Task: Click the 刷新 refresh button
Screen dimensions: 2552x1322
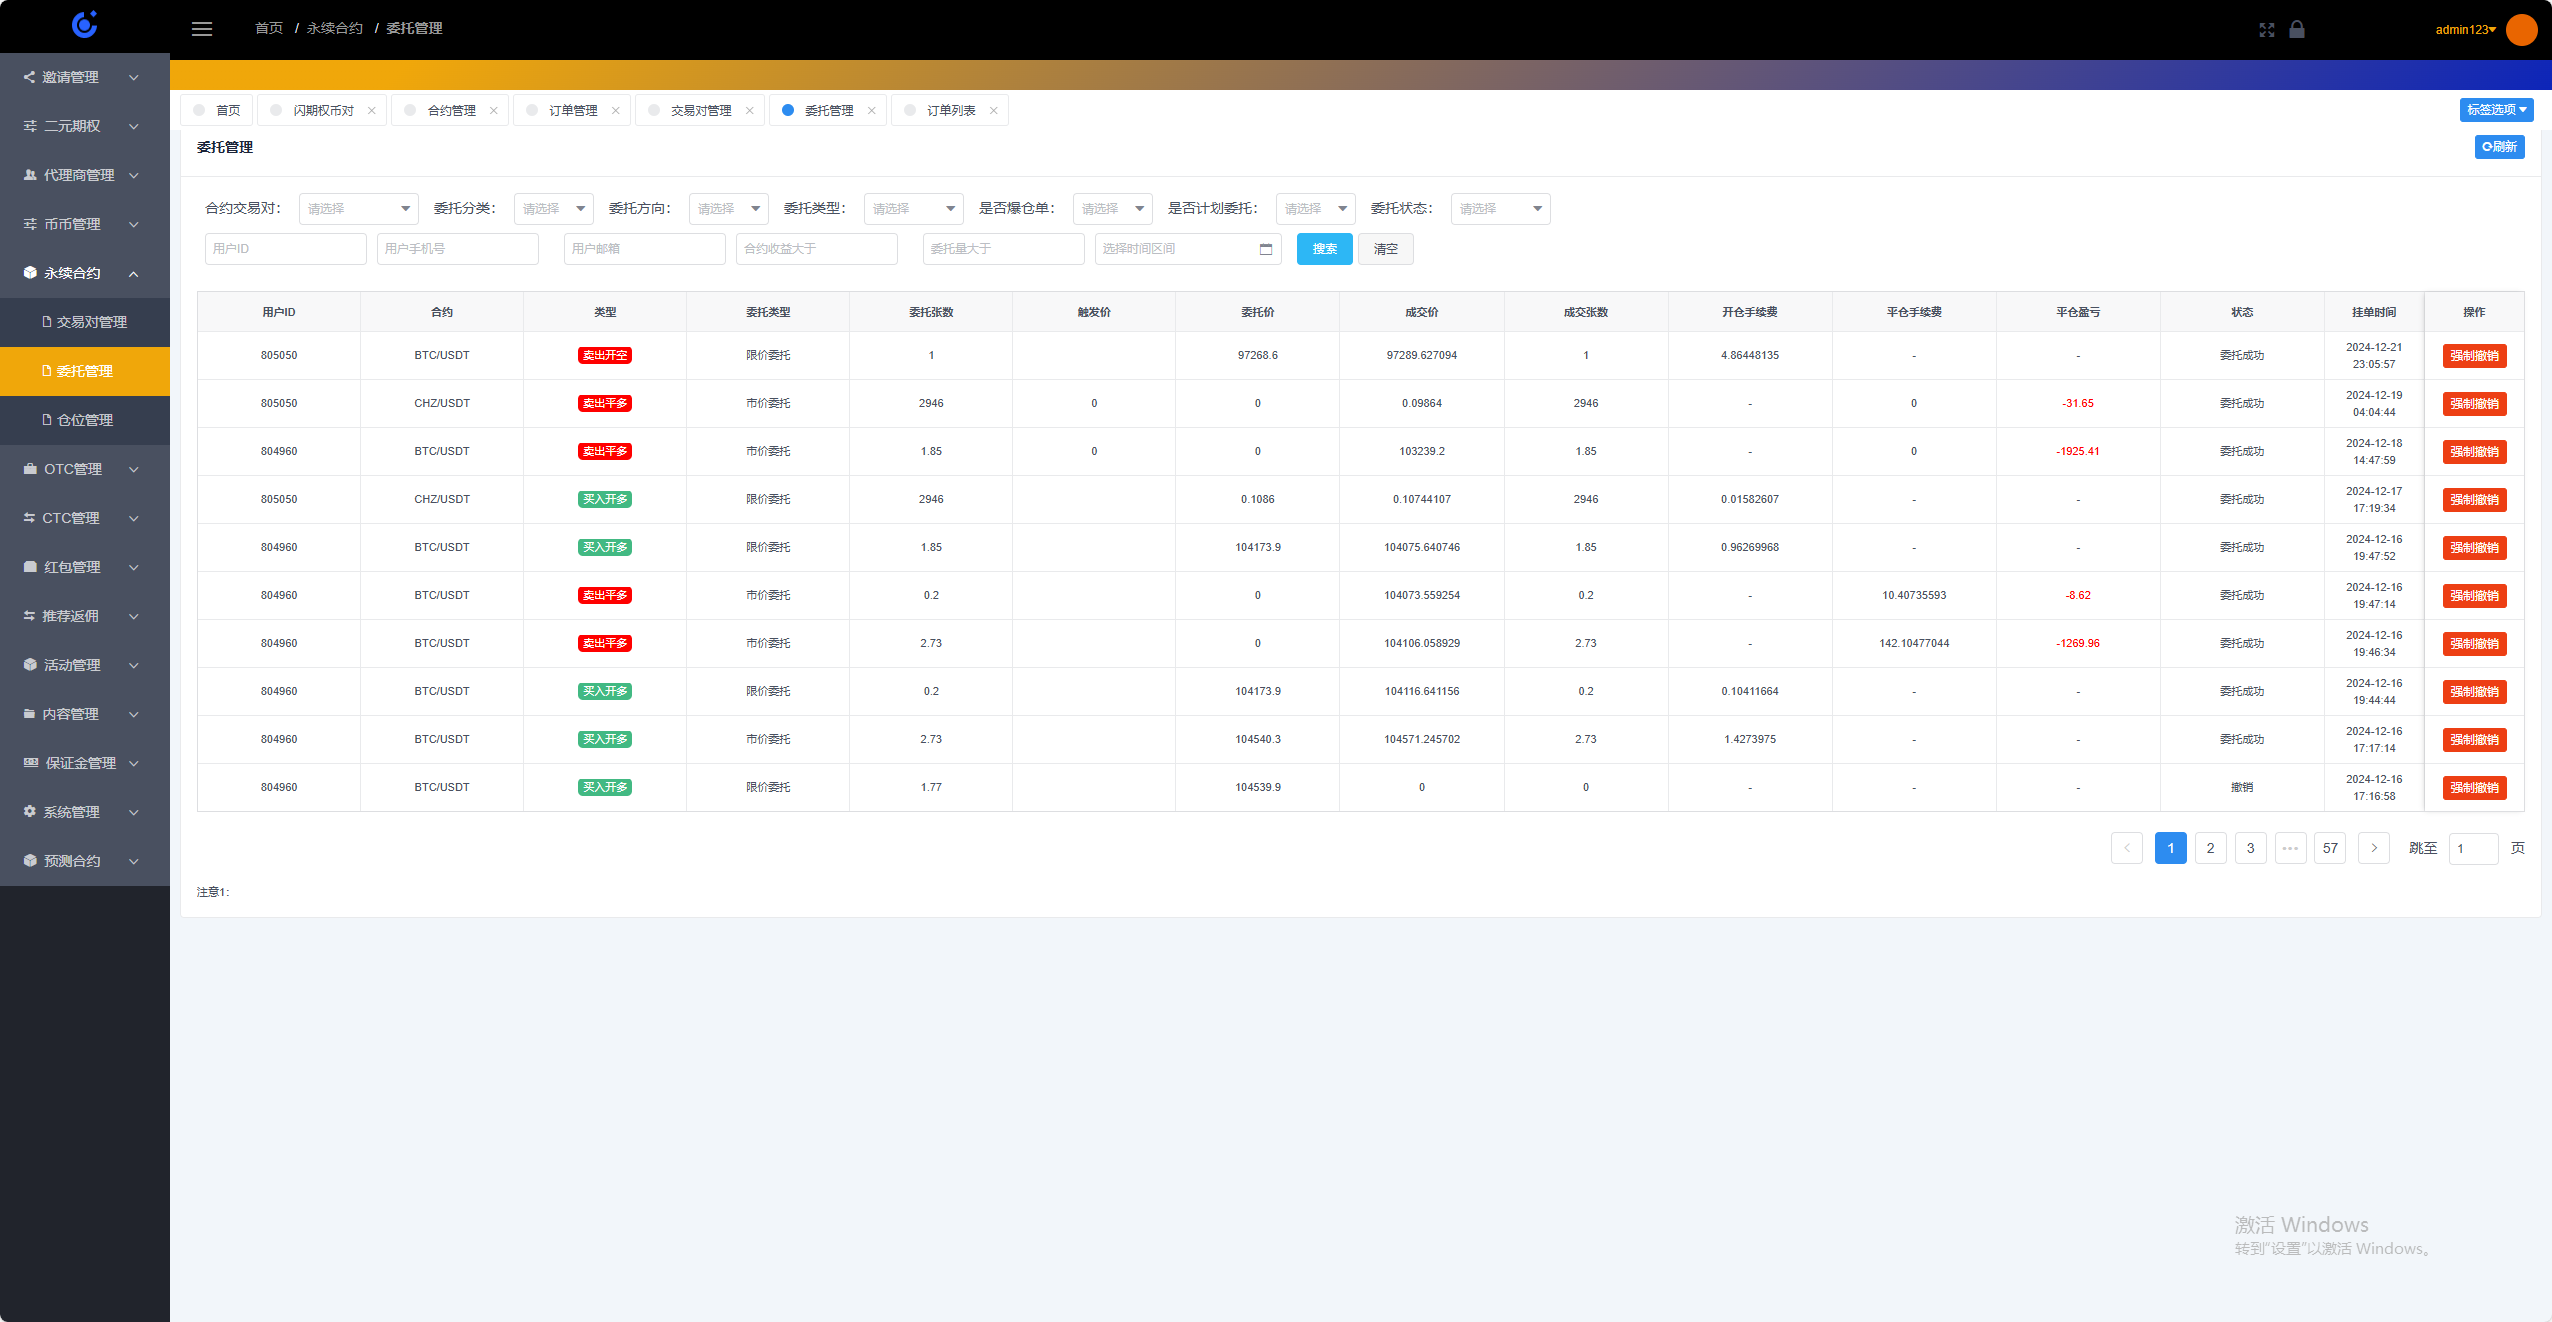Action: [2499, 147]
